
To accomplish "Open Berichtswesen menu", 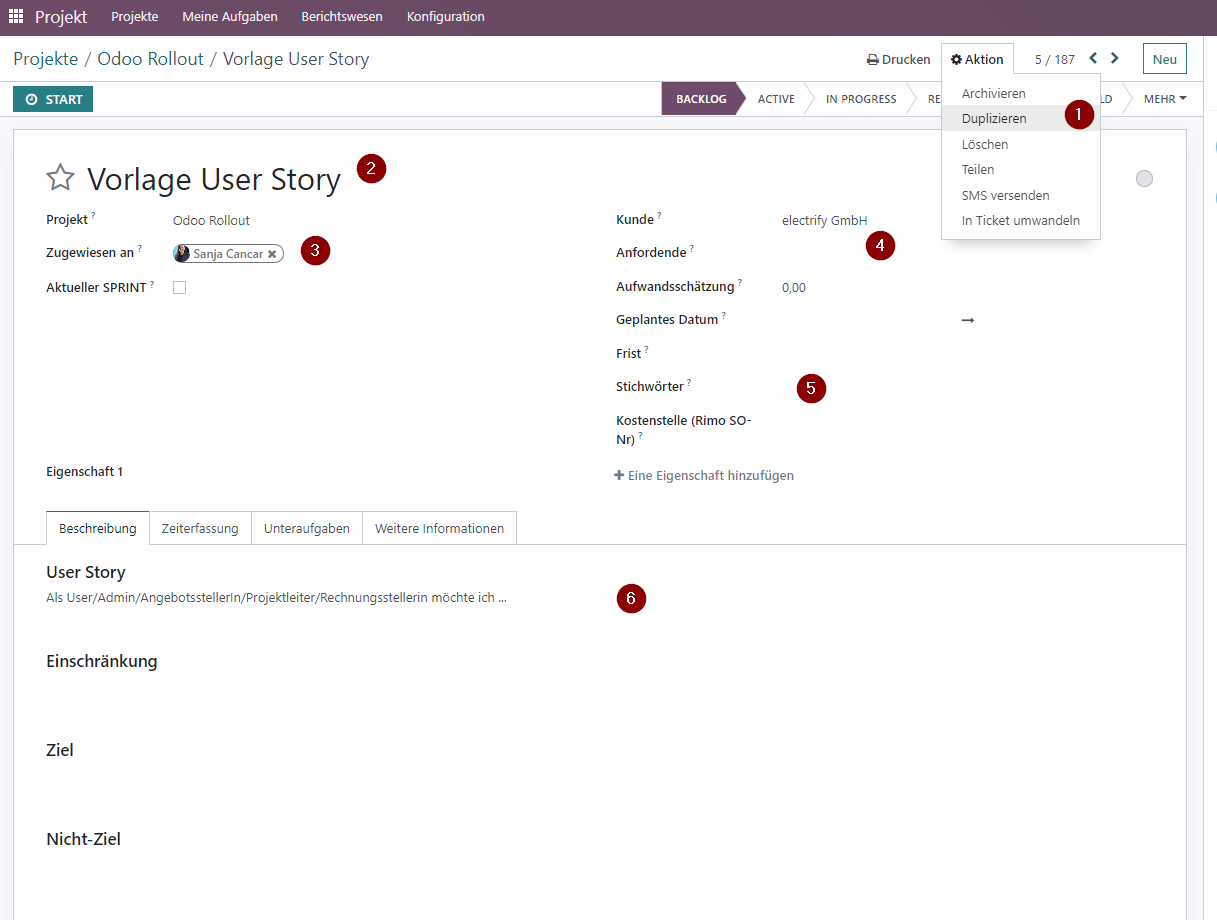I will [x=342, y=17].
